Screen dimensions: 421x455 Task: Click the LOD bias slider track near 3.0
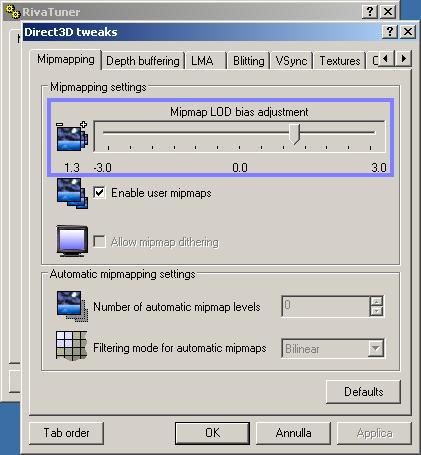(370, 133)
